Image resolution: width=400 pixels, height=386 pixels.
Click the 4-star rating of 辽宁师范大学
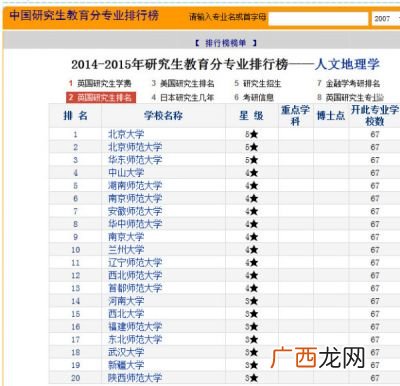point(252,263)
